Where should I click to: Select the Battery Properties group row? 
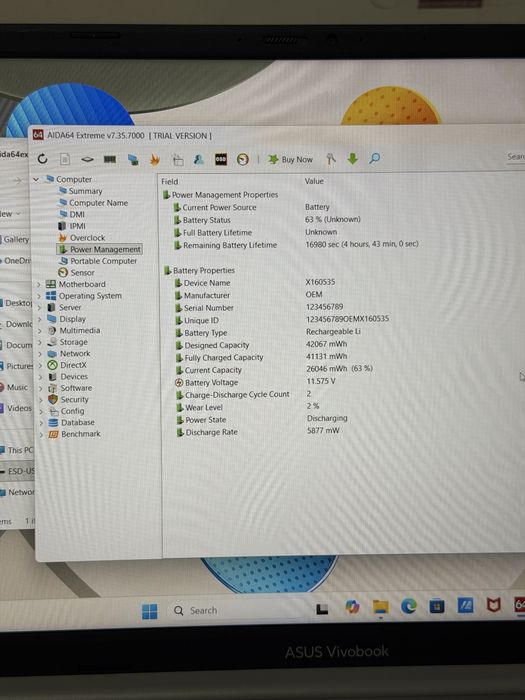pos(200,270)
